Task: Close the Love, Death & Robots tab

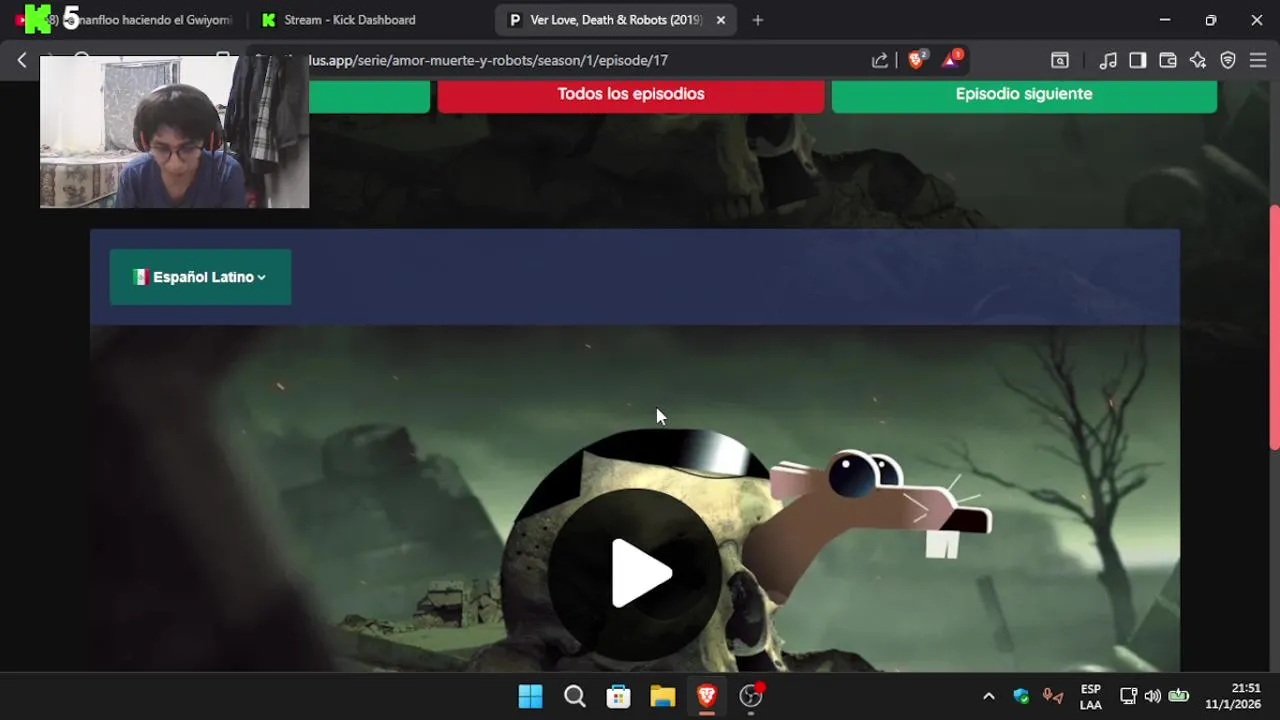Action: coord(721,20)
